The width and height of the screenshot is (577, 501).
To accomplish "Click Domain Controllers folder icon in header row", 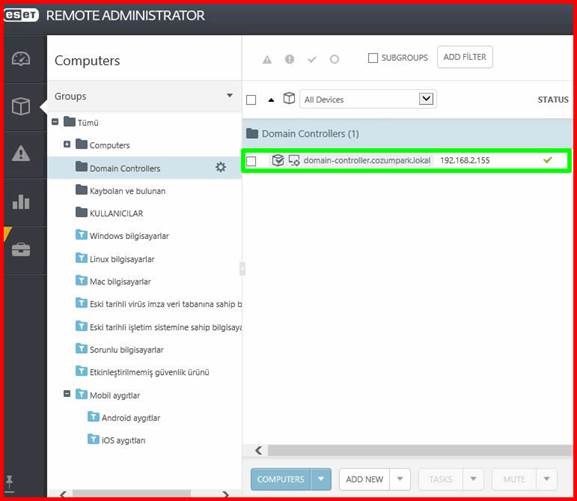I will [252, 133].
